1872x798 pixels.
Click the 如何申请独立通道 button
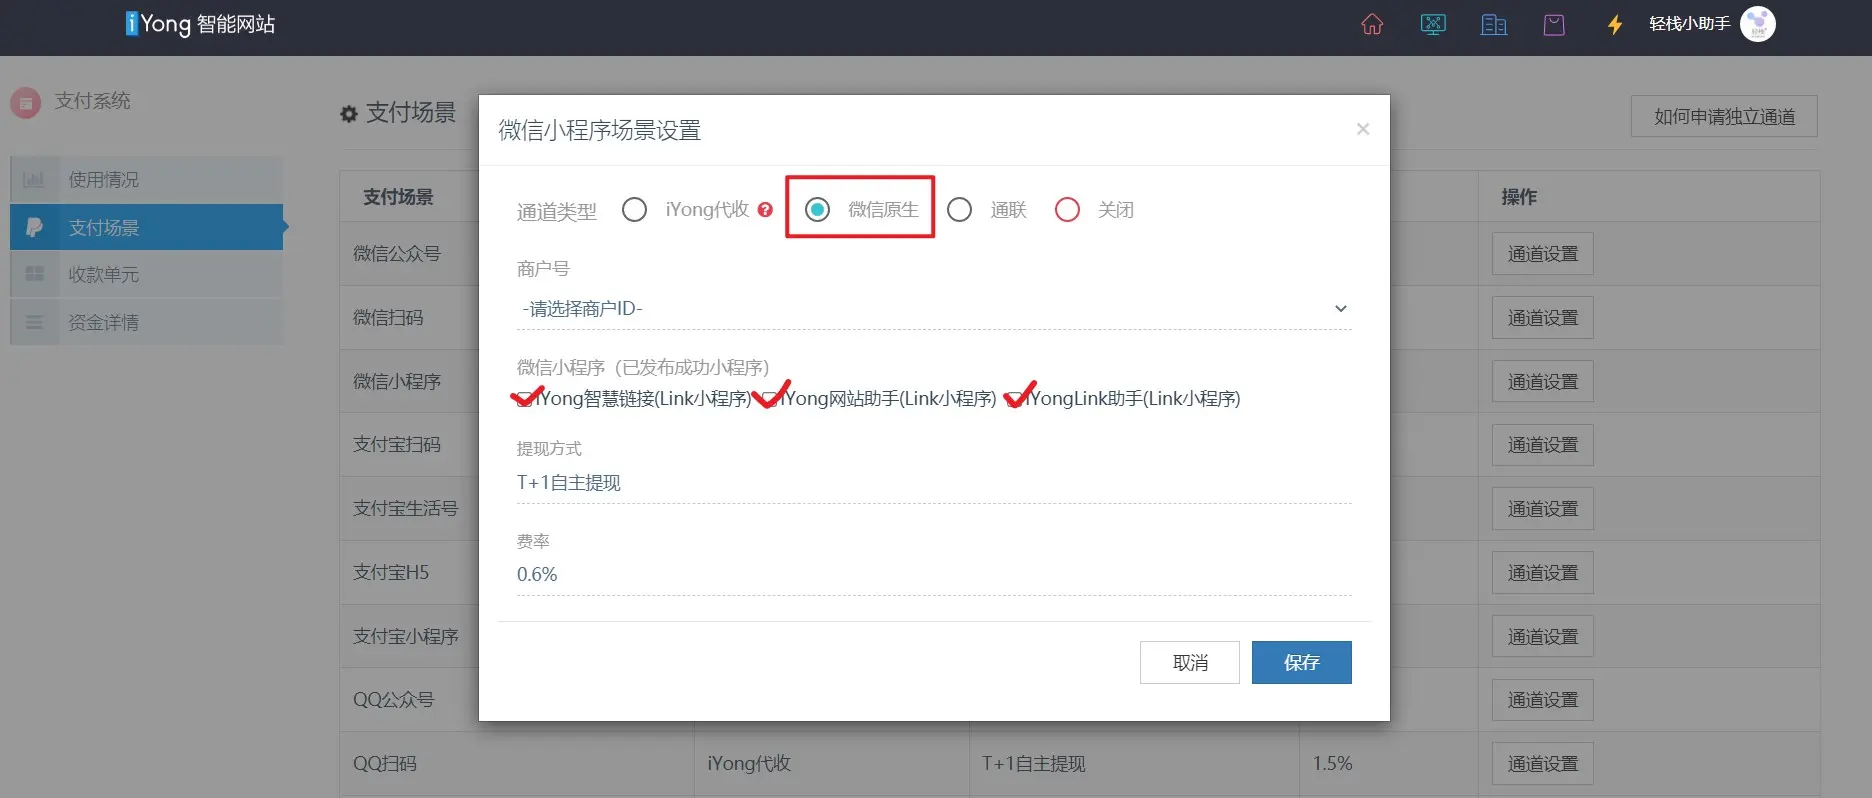[1723, 117]
